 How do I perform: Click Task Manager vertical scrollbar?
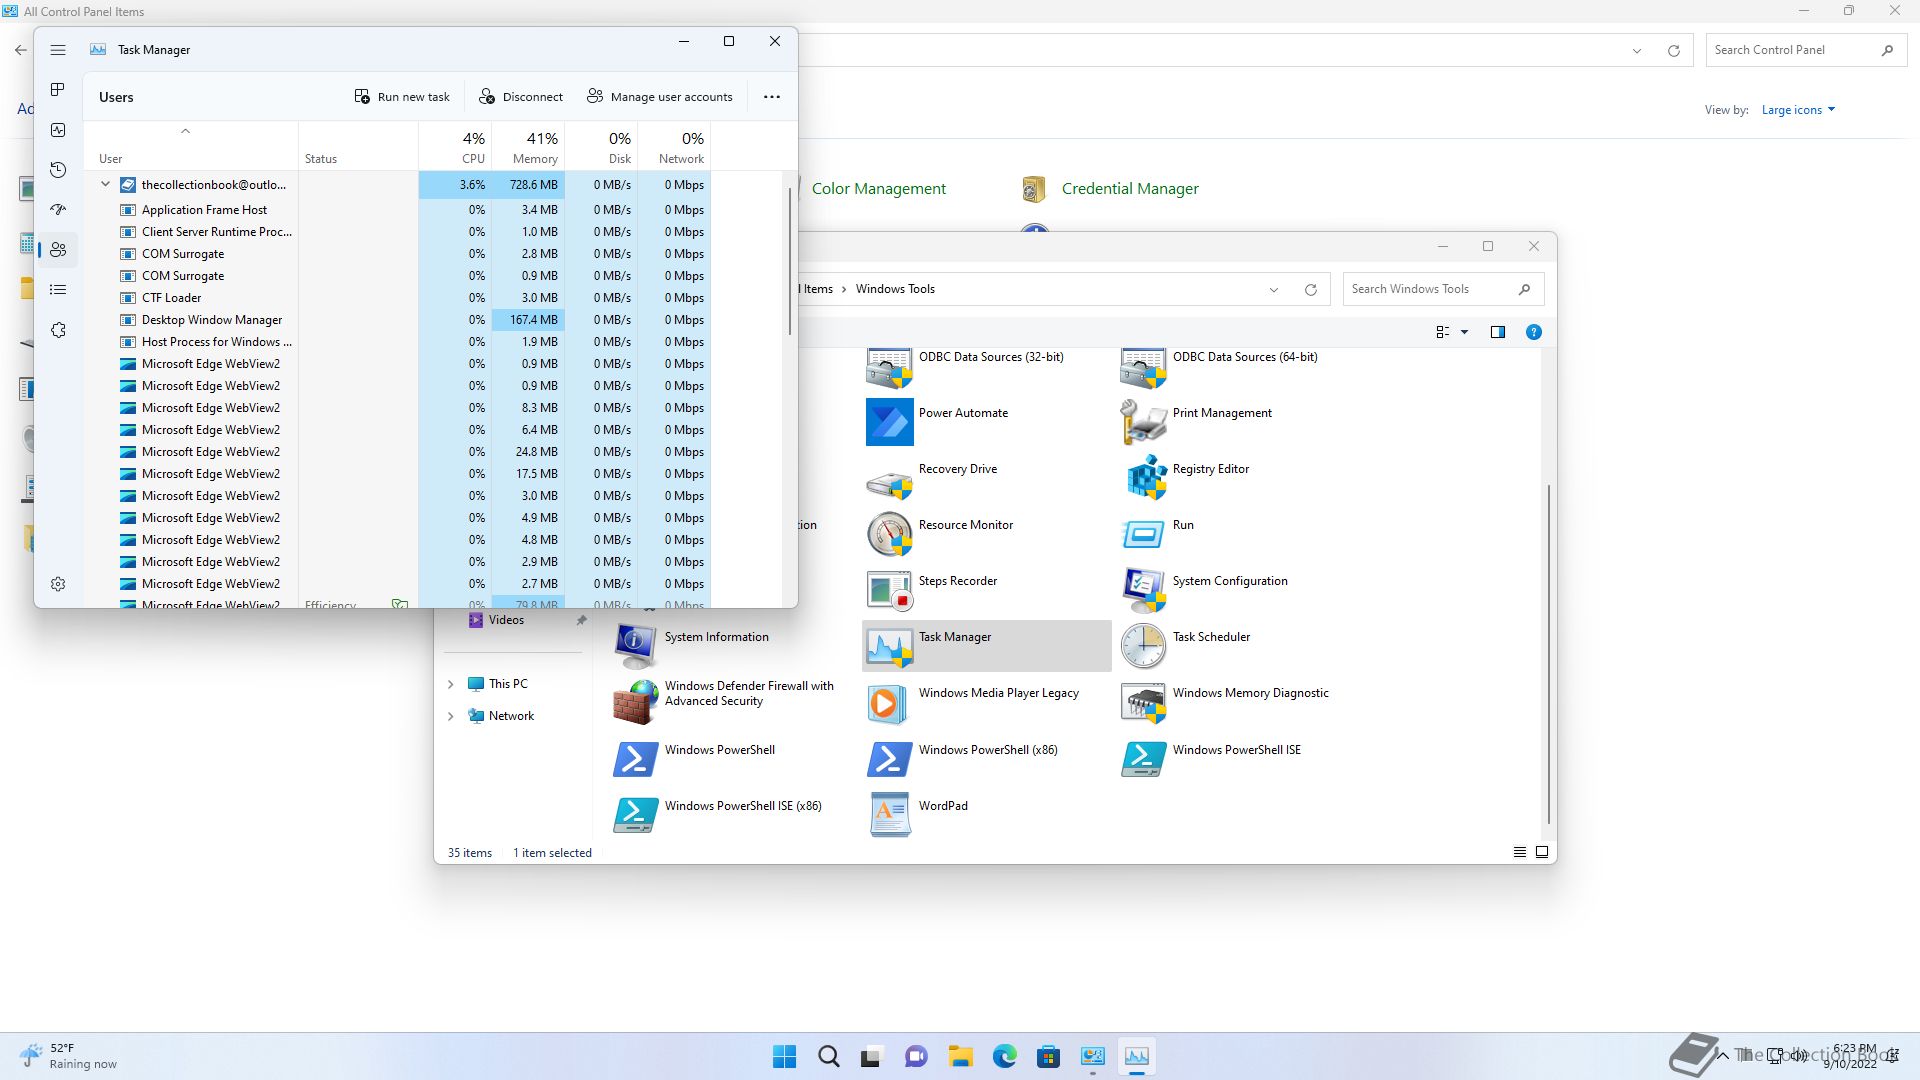pos(790,260)
